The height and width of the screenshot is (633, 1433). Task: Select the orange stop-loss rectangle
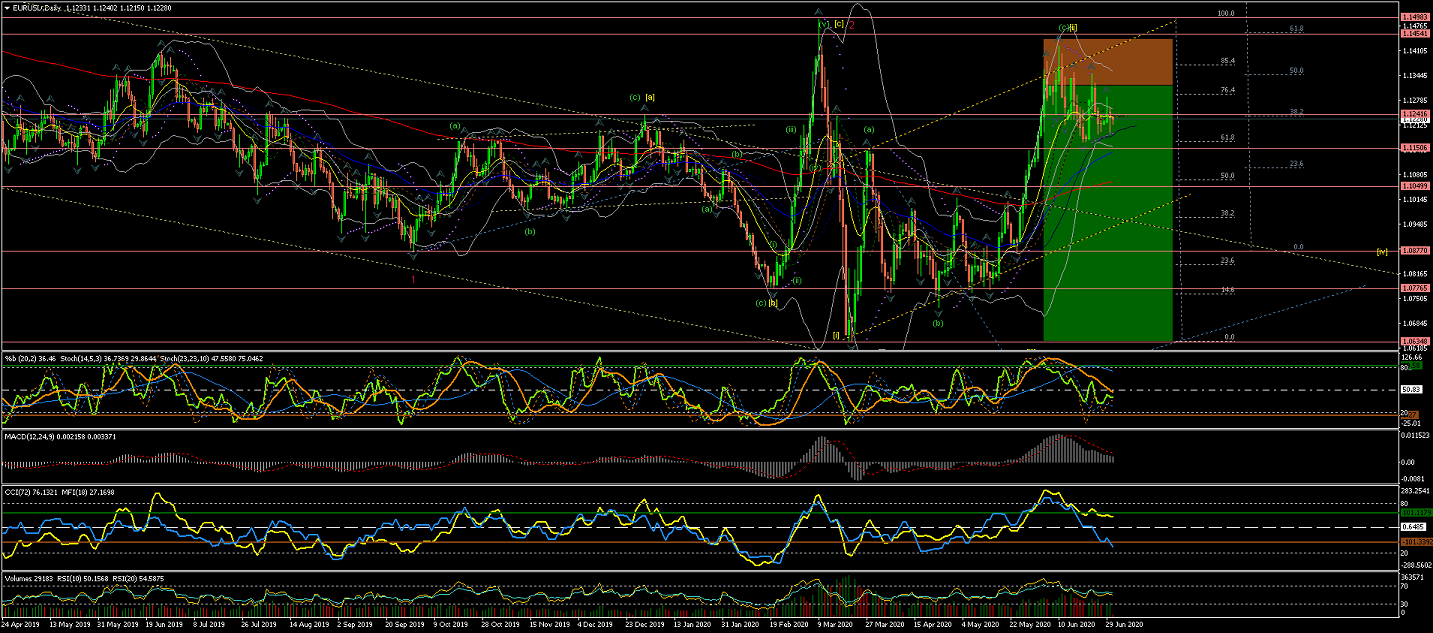click(x=1108, y=62)
